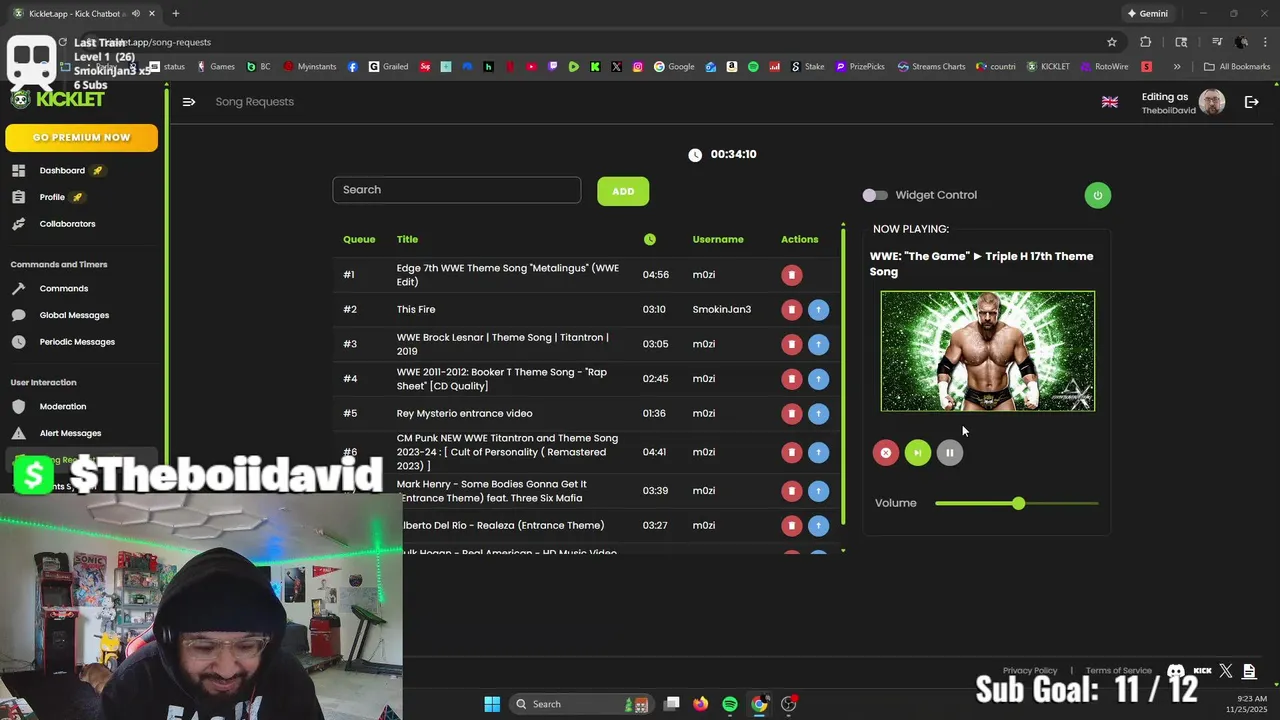Open the RotoWire bookmark
1280x720 pixels.
click(1104, 67)
